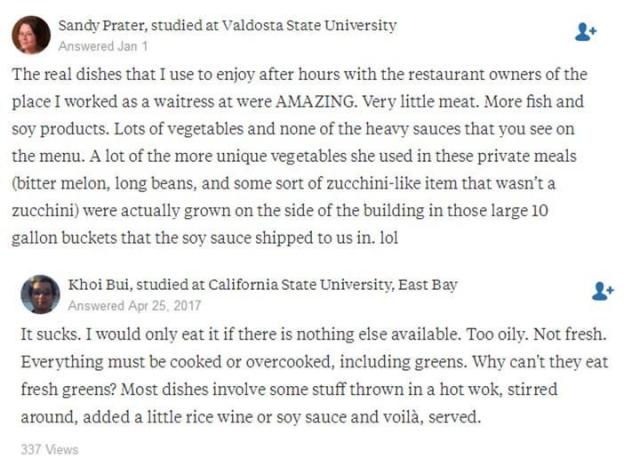Open Sandy Prater's profile photo

click(31, 35)
